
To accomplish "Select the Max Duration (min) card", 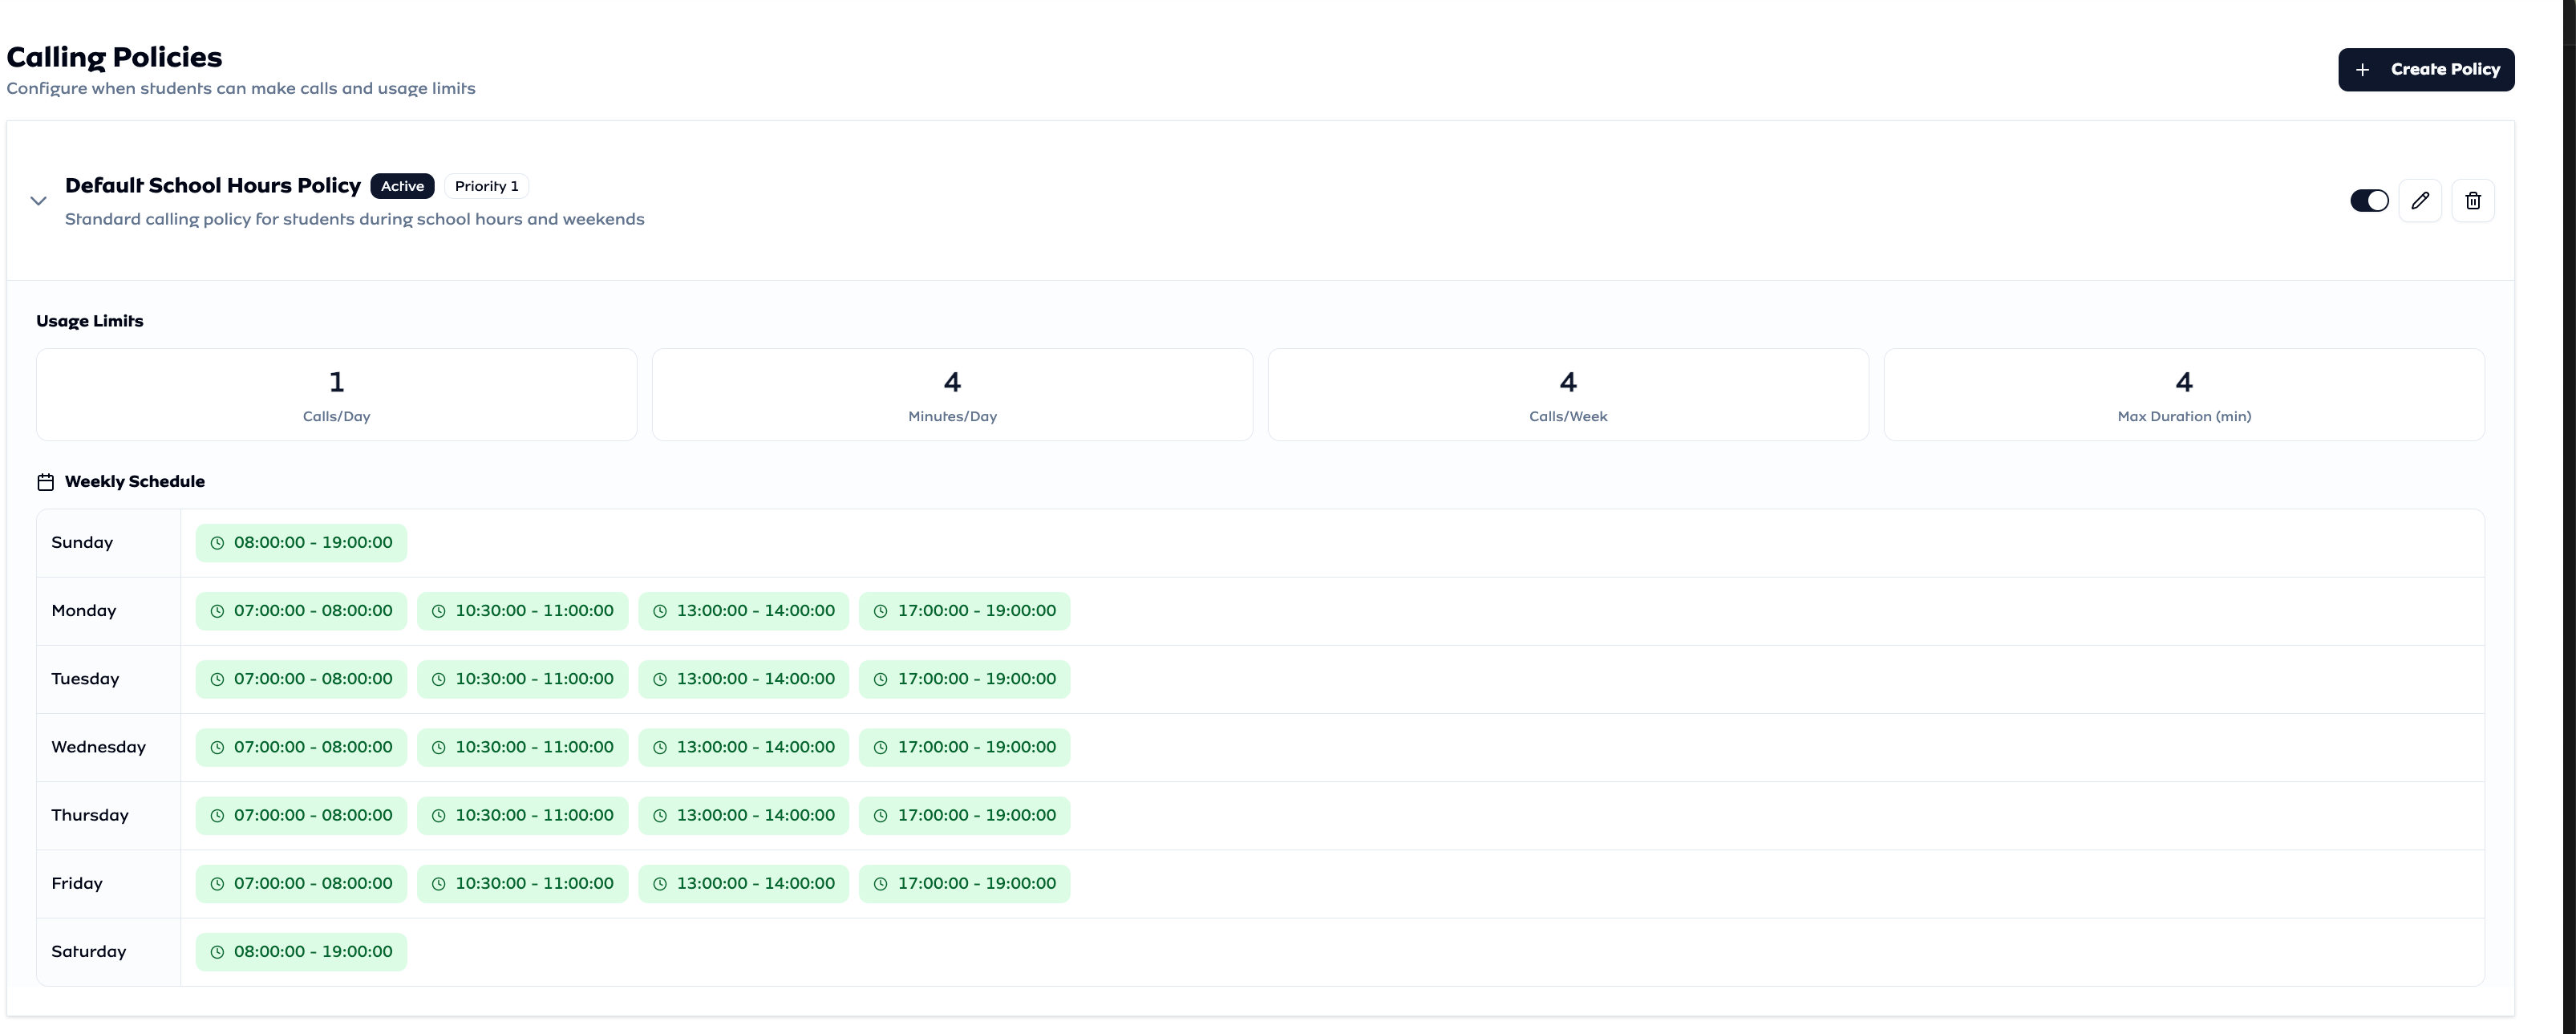I will [x=2184, y=395].
